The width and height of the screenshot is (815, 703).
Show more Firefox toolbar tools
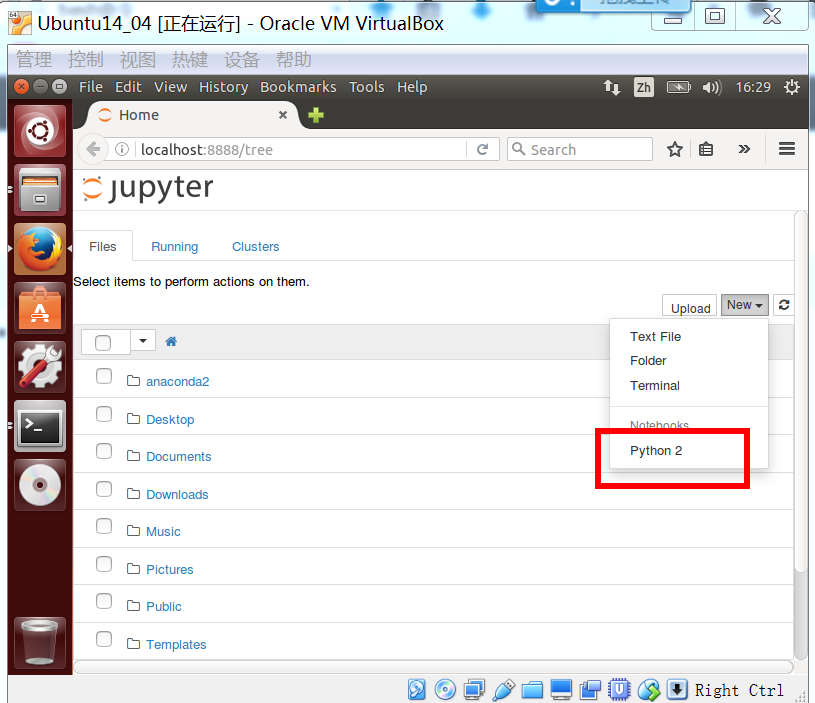click(x=744, y=150)
